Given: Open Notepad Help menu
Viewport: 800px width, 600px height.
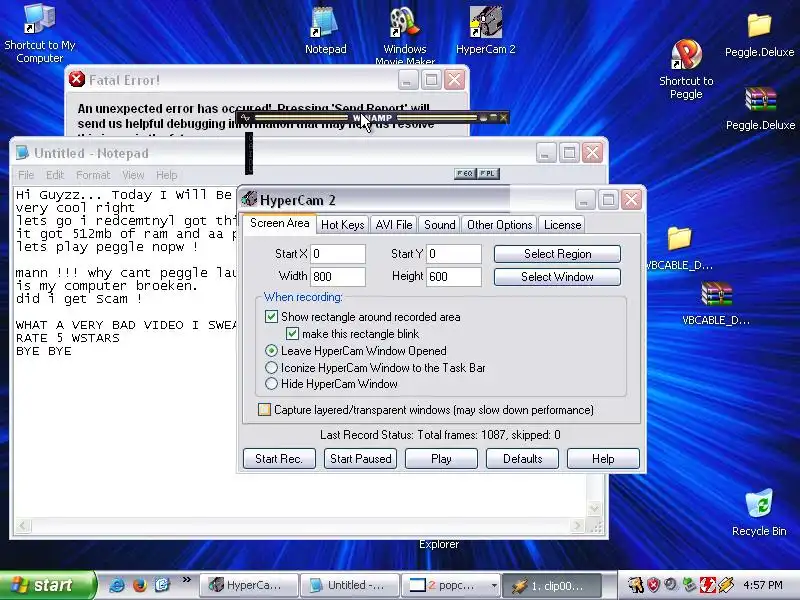Looking at the screenshot, I should [x=166, y=175].
